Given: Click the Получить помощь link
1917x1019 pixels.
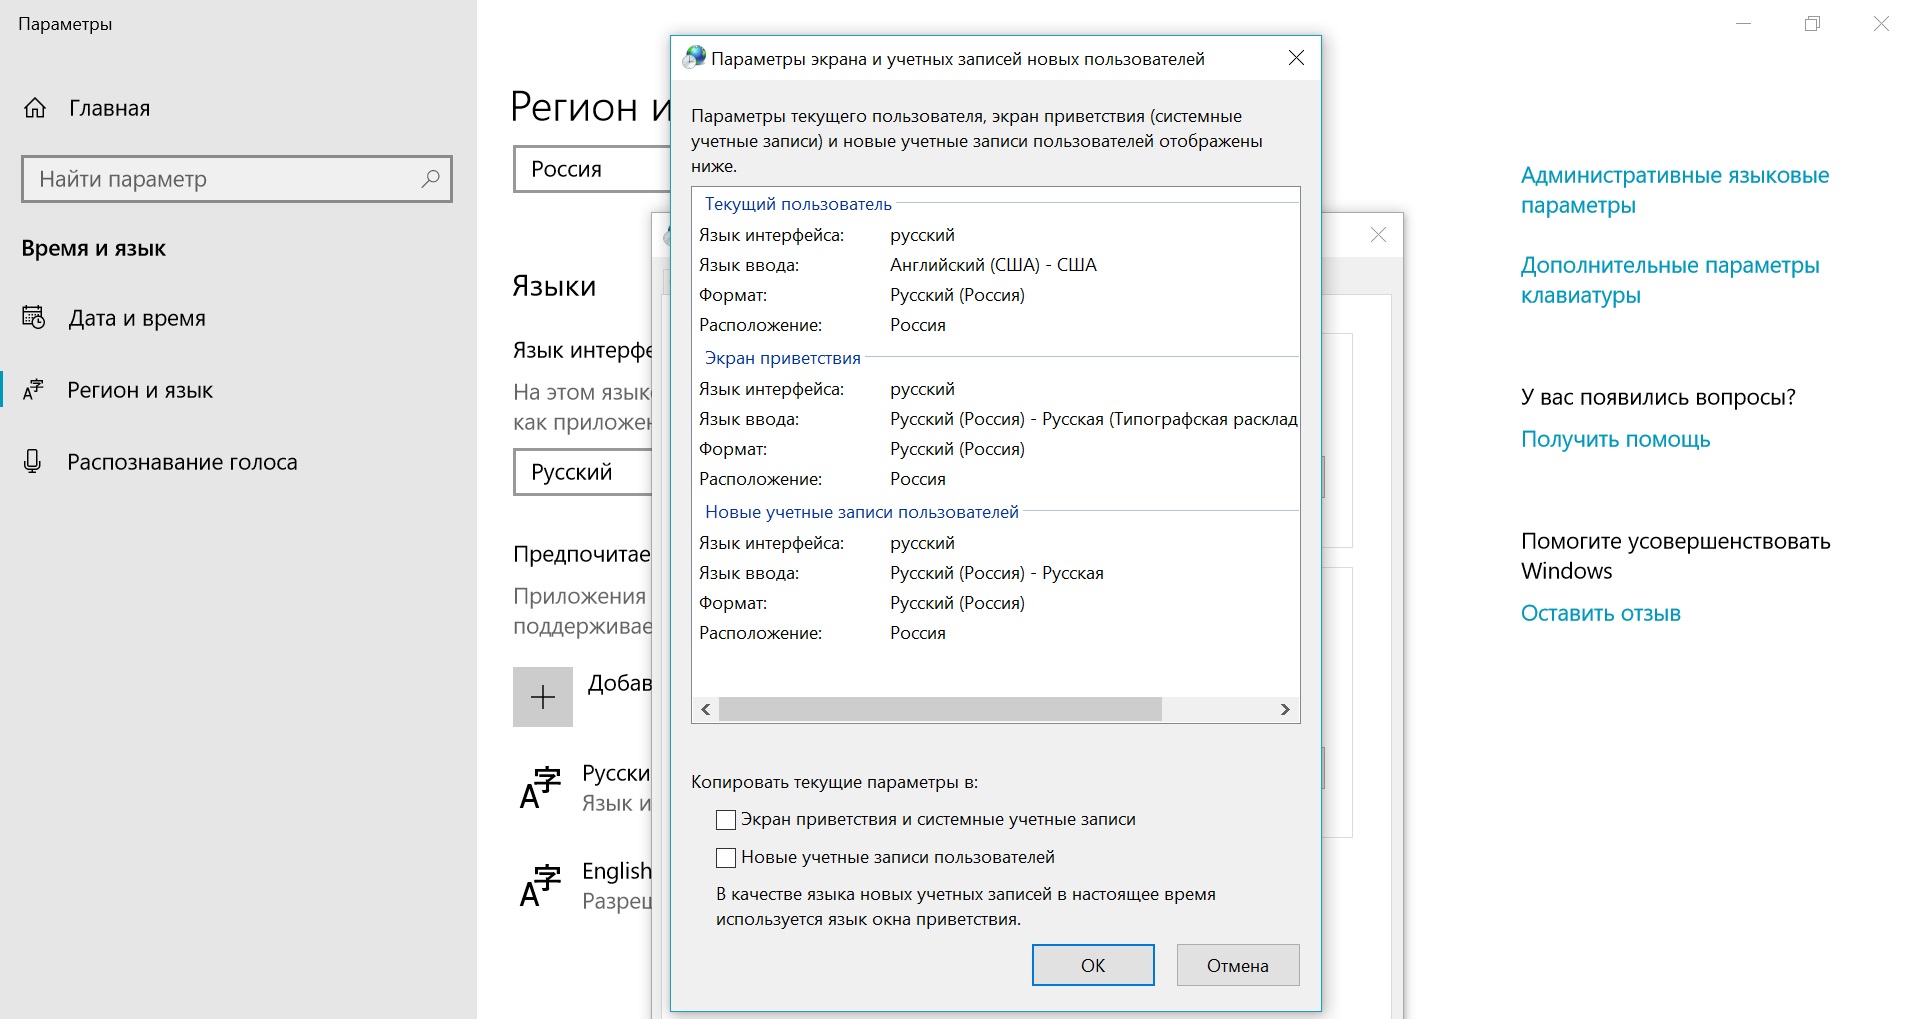Looking at the screenshot, I should (x=1615, y=439).
